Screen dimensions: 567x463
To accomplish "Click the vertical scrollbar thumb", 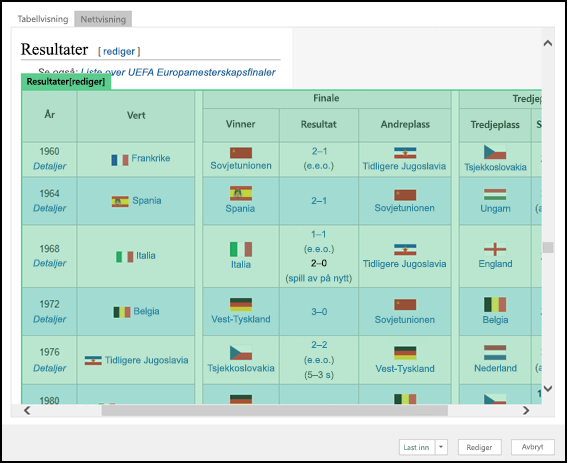I will pos(548,247).
